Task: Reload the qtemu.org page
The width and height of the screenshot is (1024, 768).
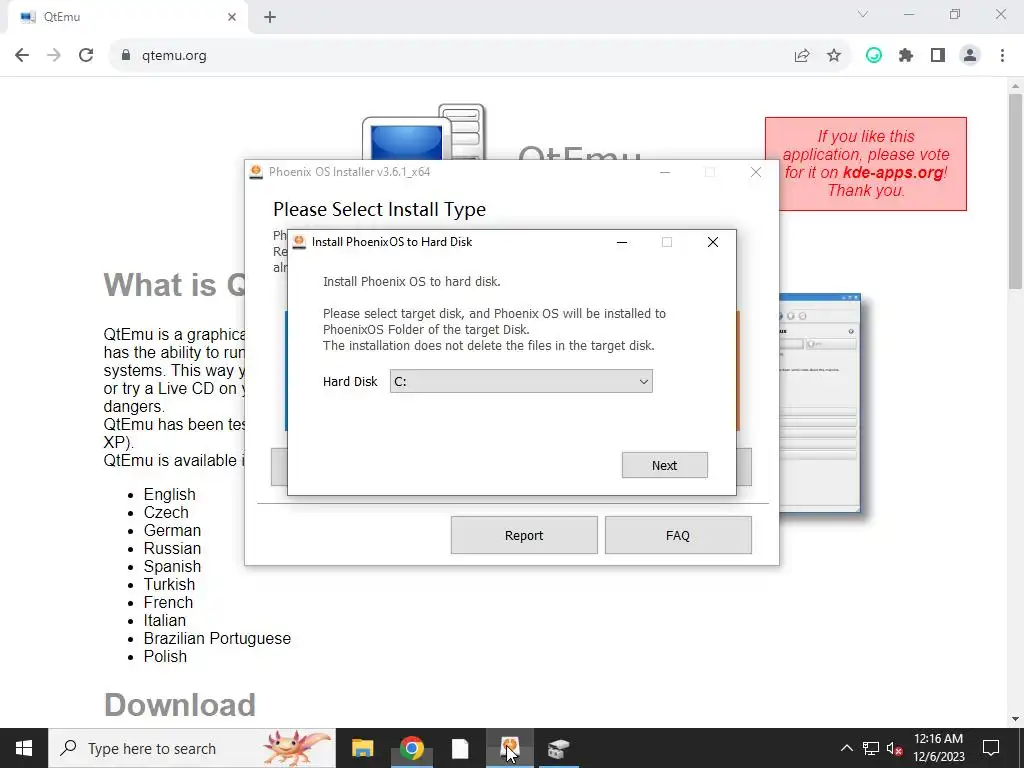Action: click(86, 56)
